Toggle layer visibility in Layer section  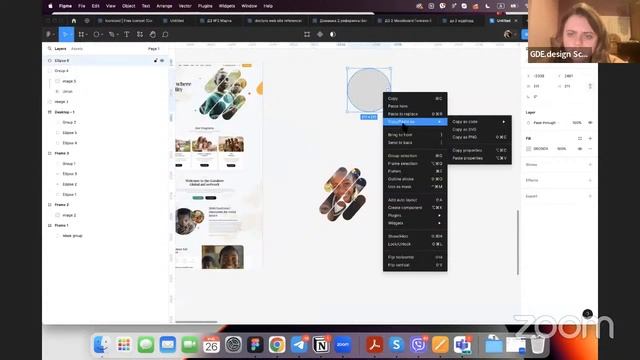590,122
